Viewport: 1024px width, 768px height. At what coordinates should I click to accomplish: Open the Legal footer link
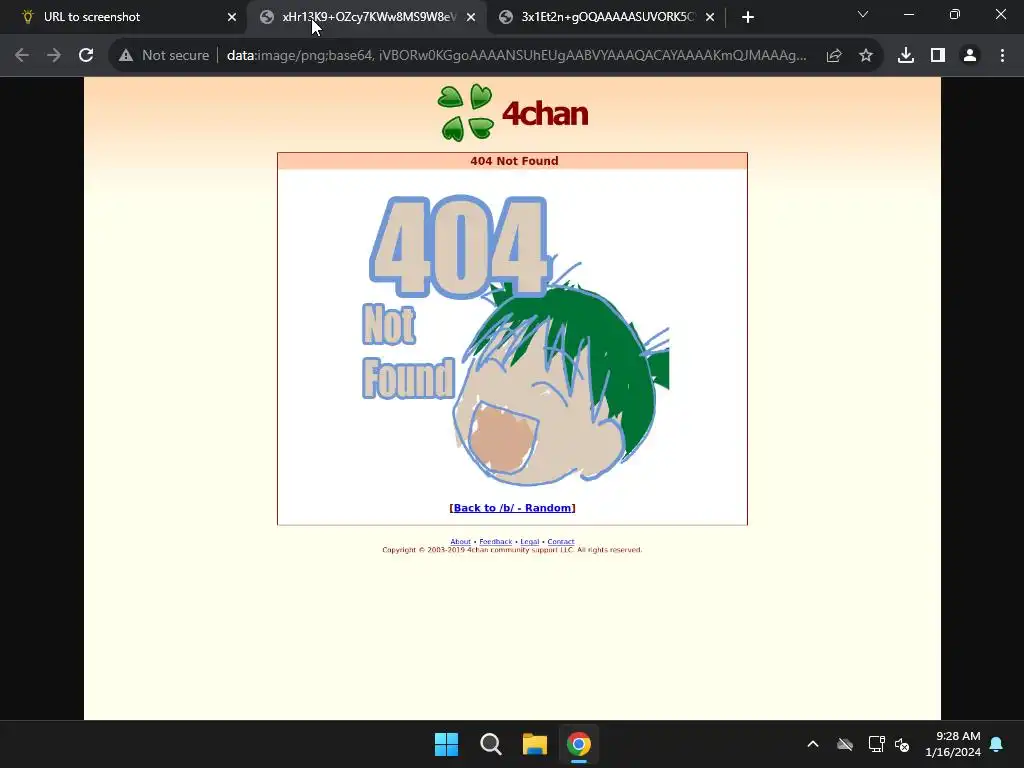530,541
